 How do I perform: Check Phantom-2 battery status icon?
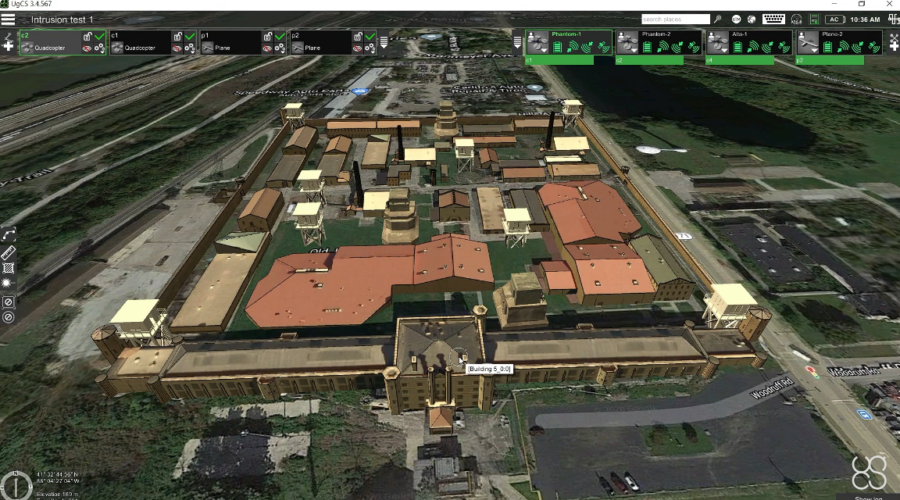point(647,47)
